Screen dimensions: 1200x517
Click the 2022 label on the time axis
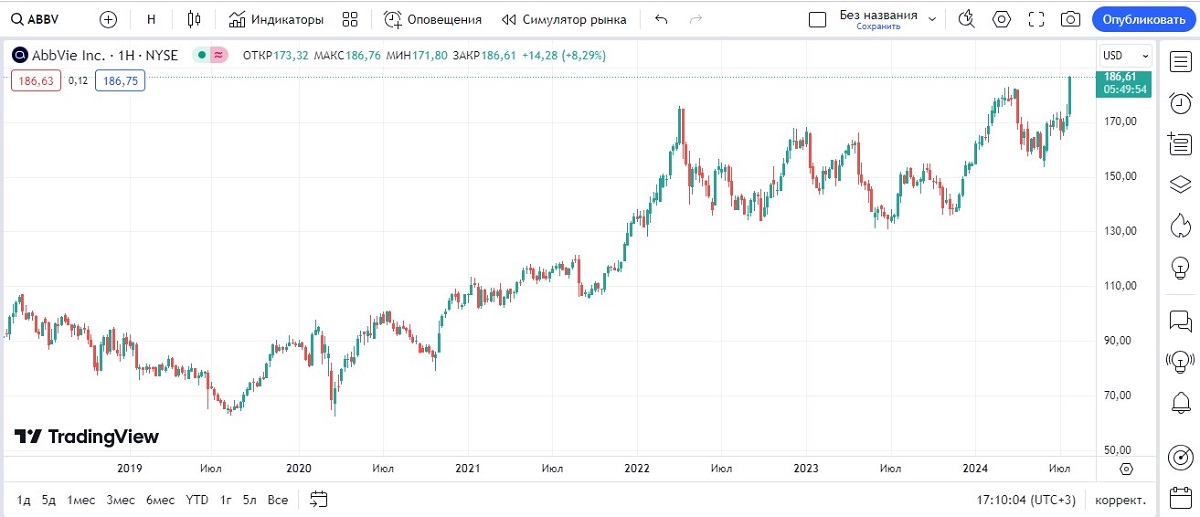(637, 468)
